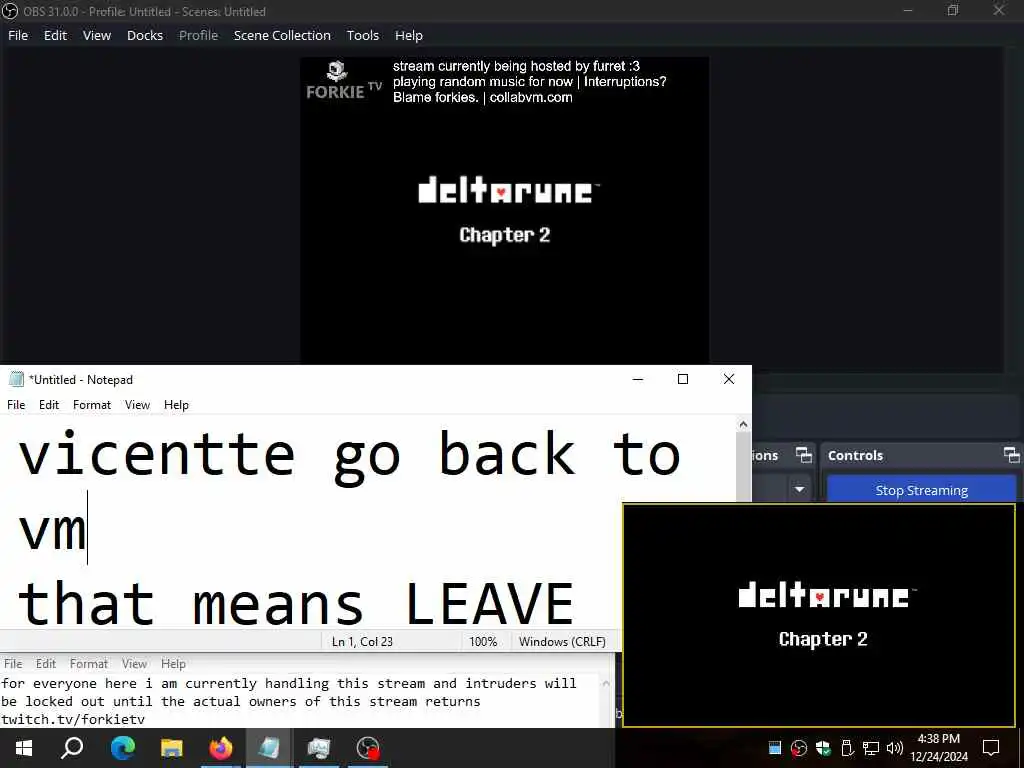Switch to Notepad via taskbar icon

pos(269,748)
